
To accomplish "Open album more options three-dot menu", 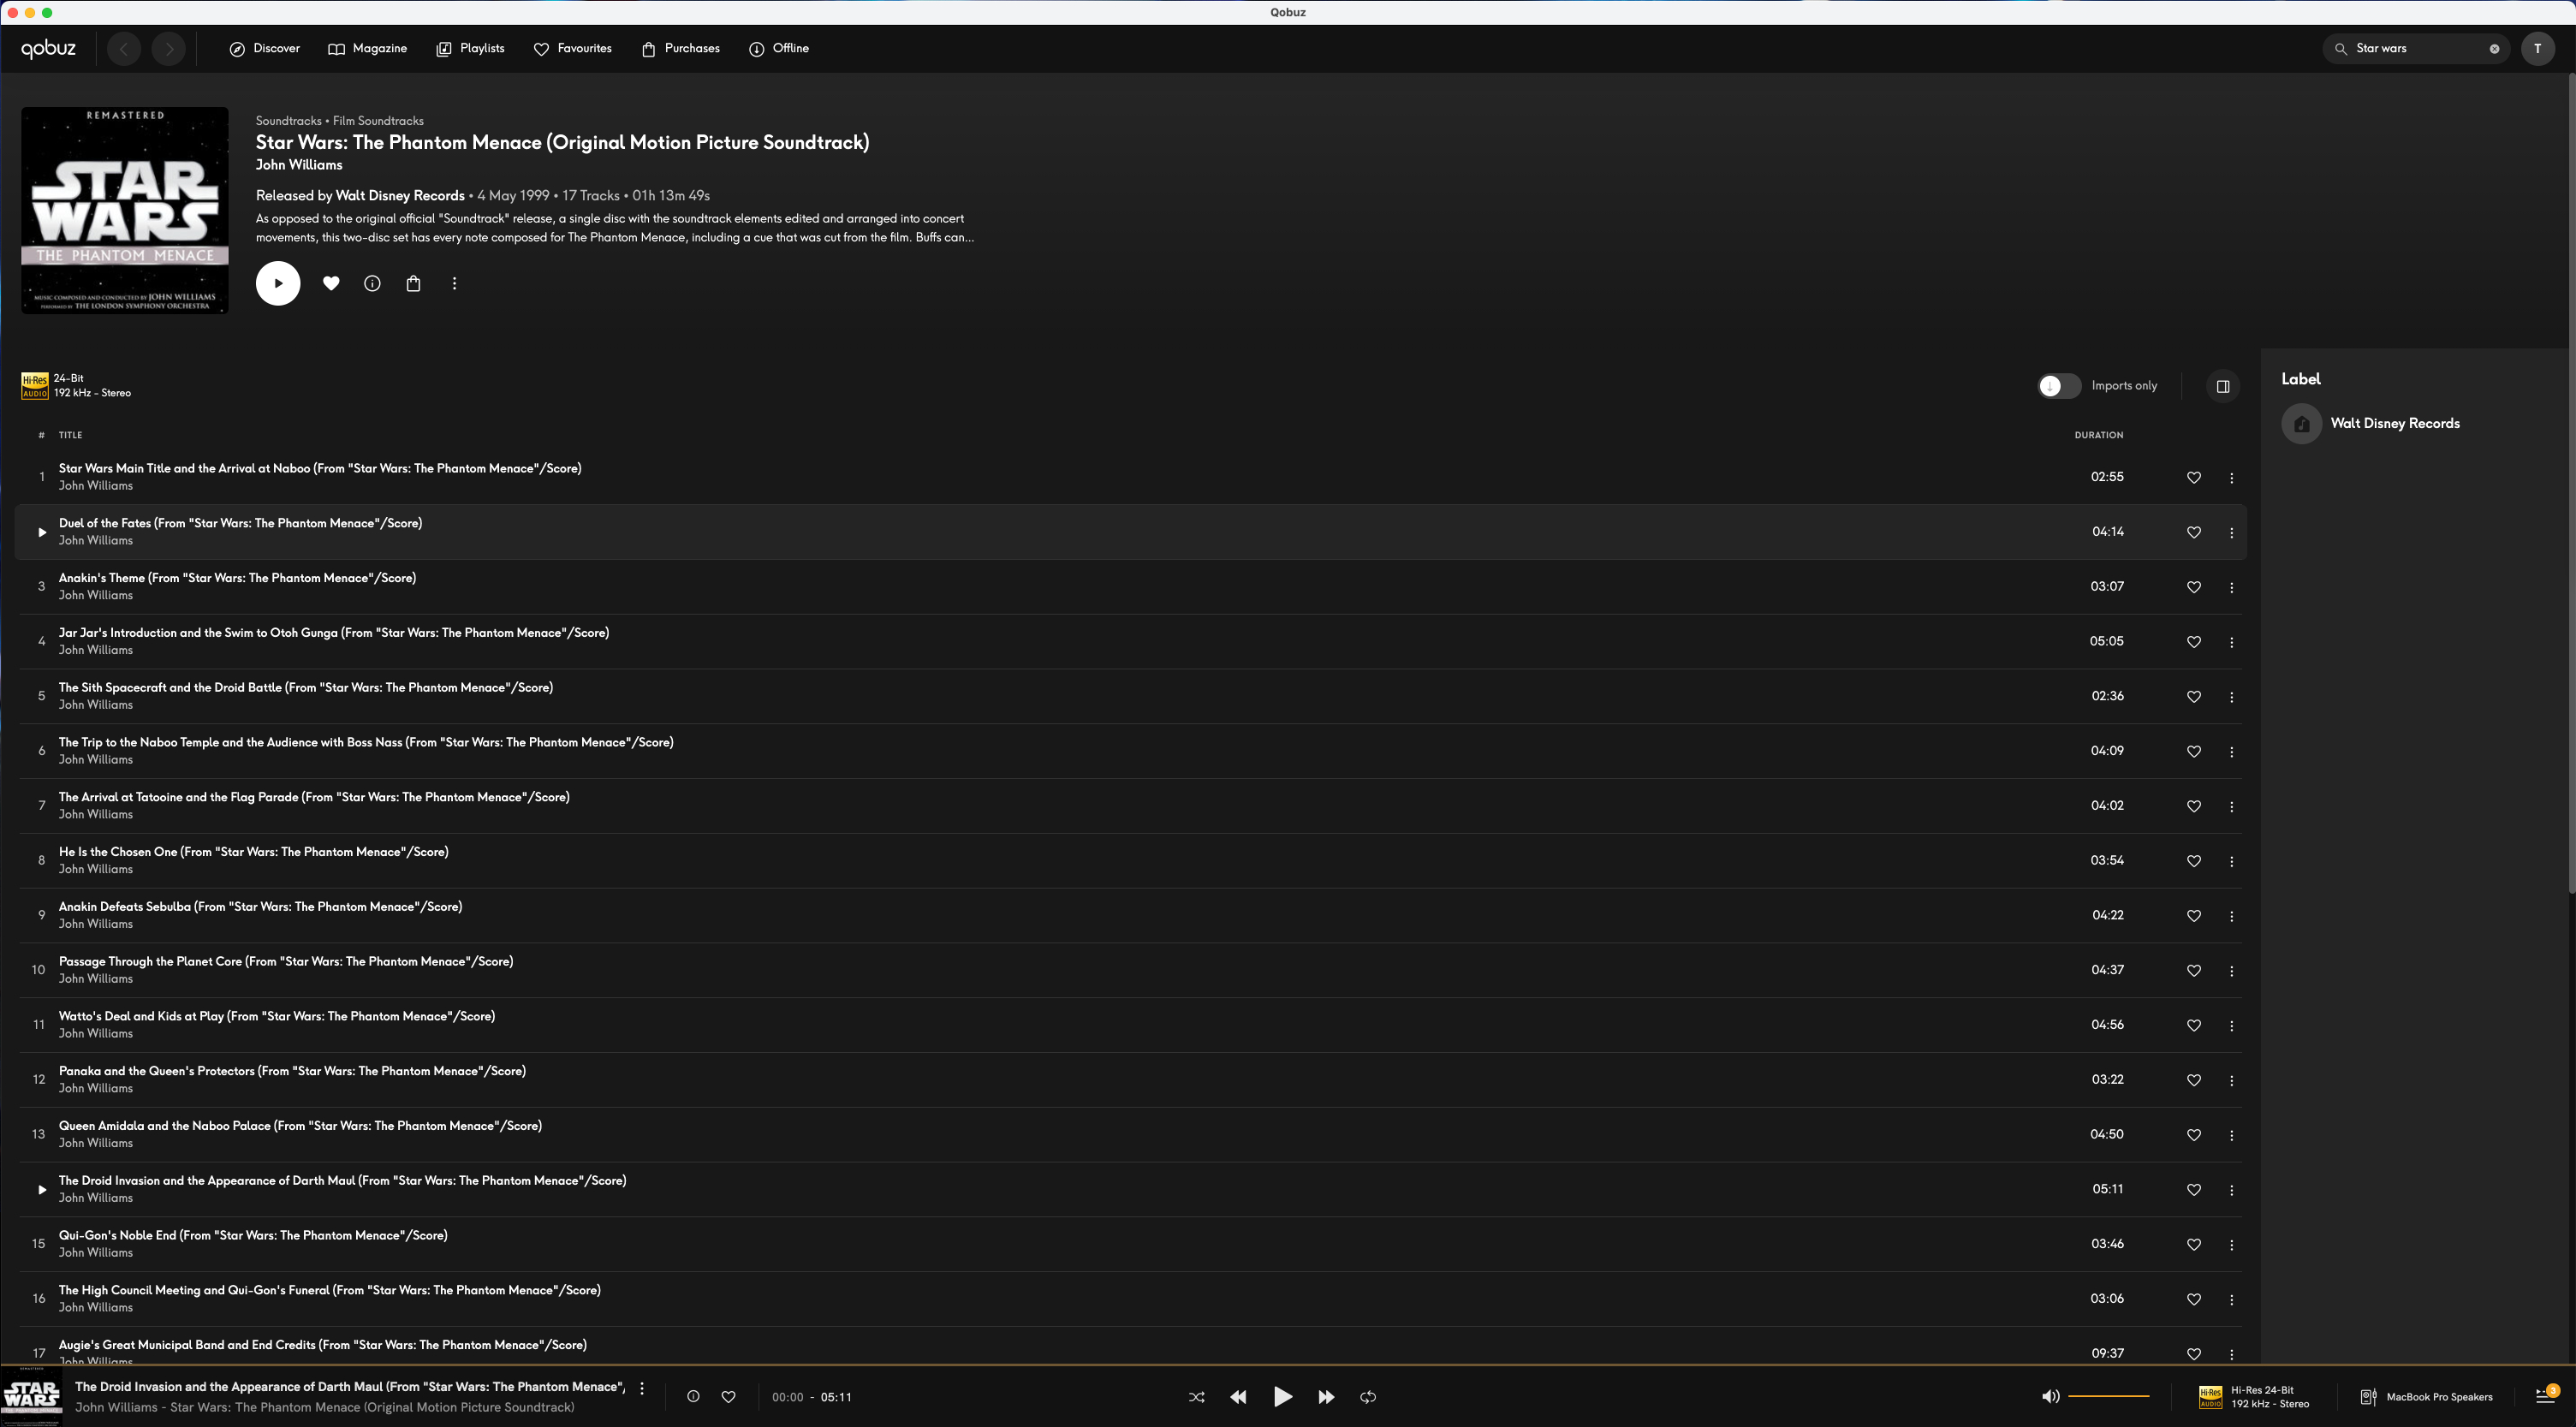I will (x=454, y=283).
